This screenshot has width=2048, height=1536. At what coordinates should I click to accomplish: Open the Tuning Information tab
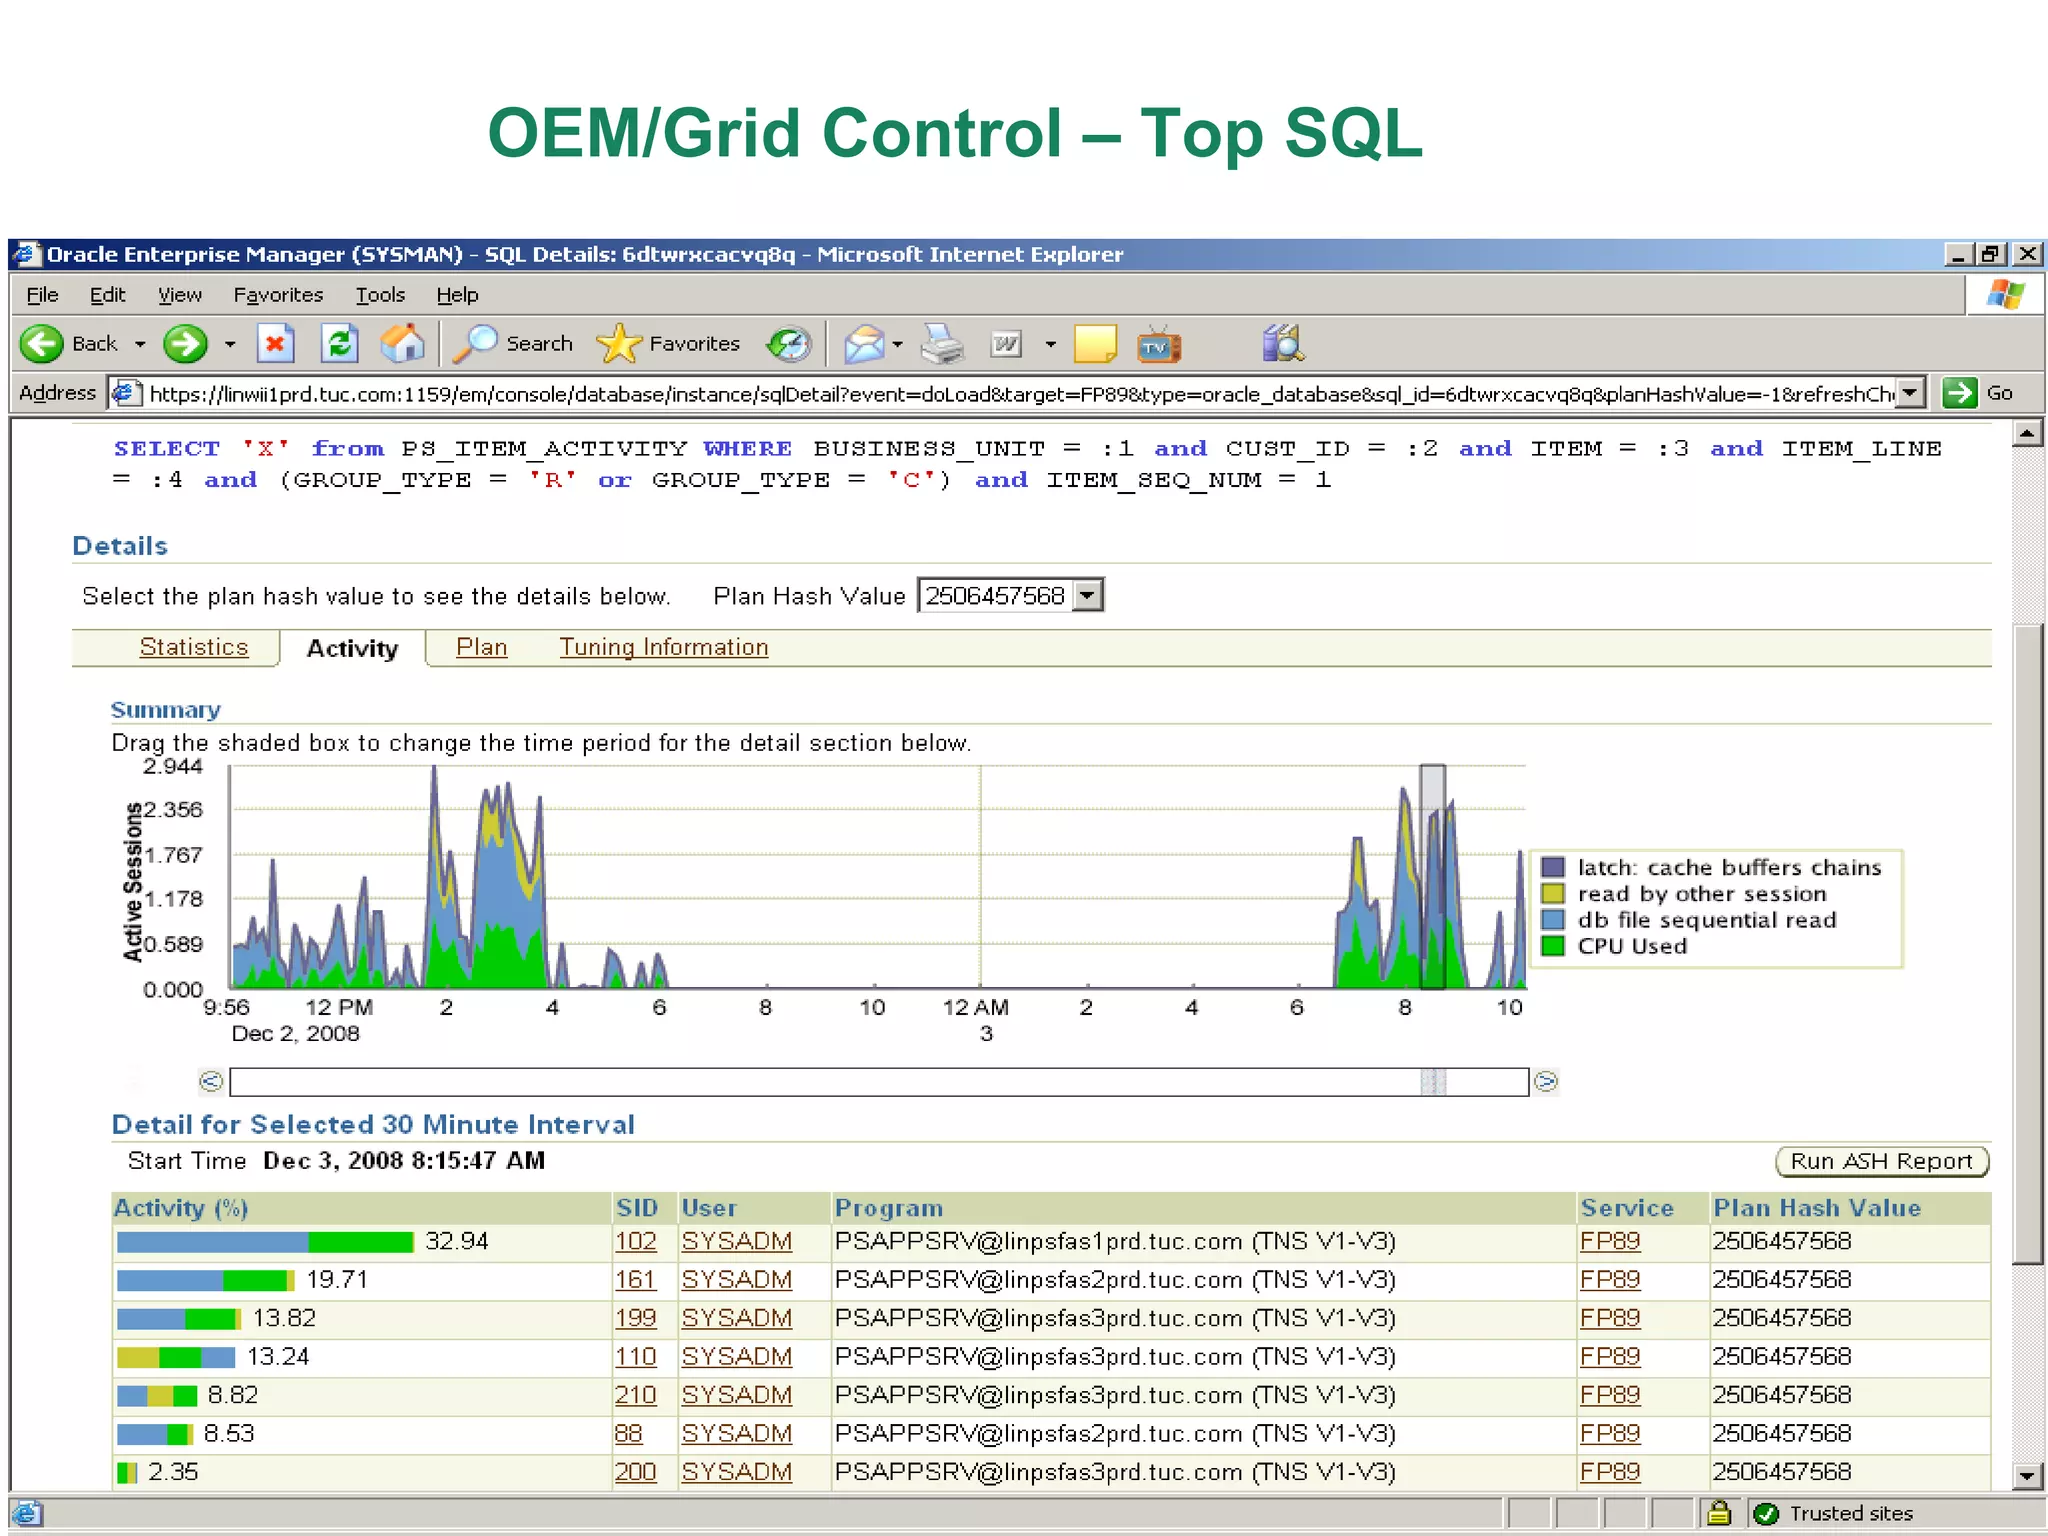pos(664,647)
